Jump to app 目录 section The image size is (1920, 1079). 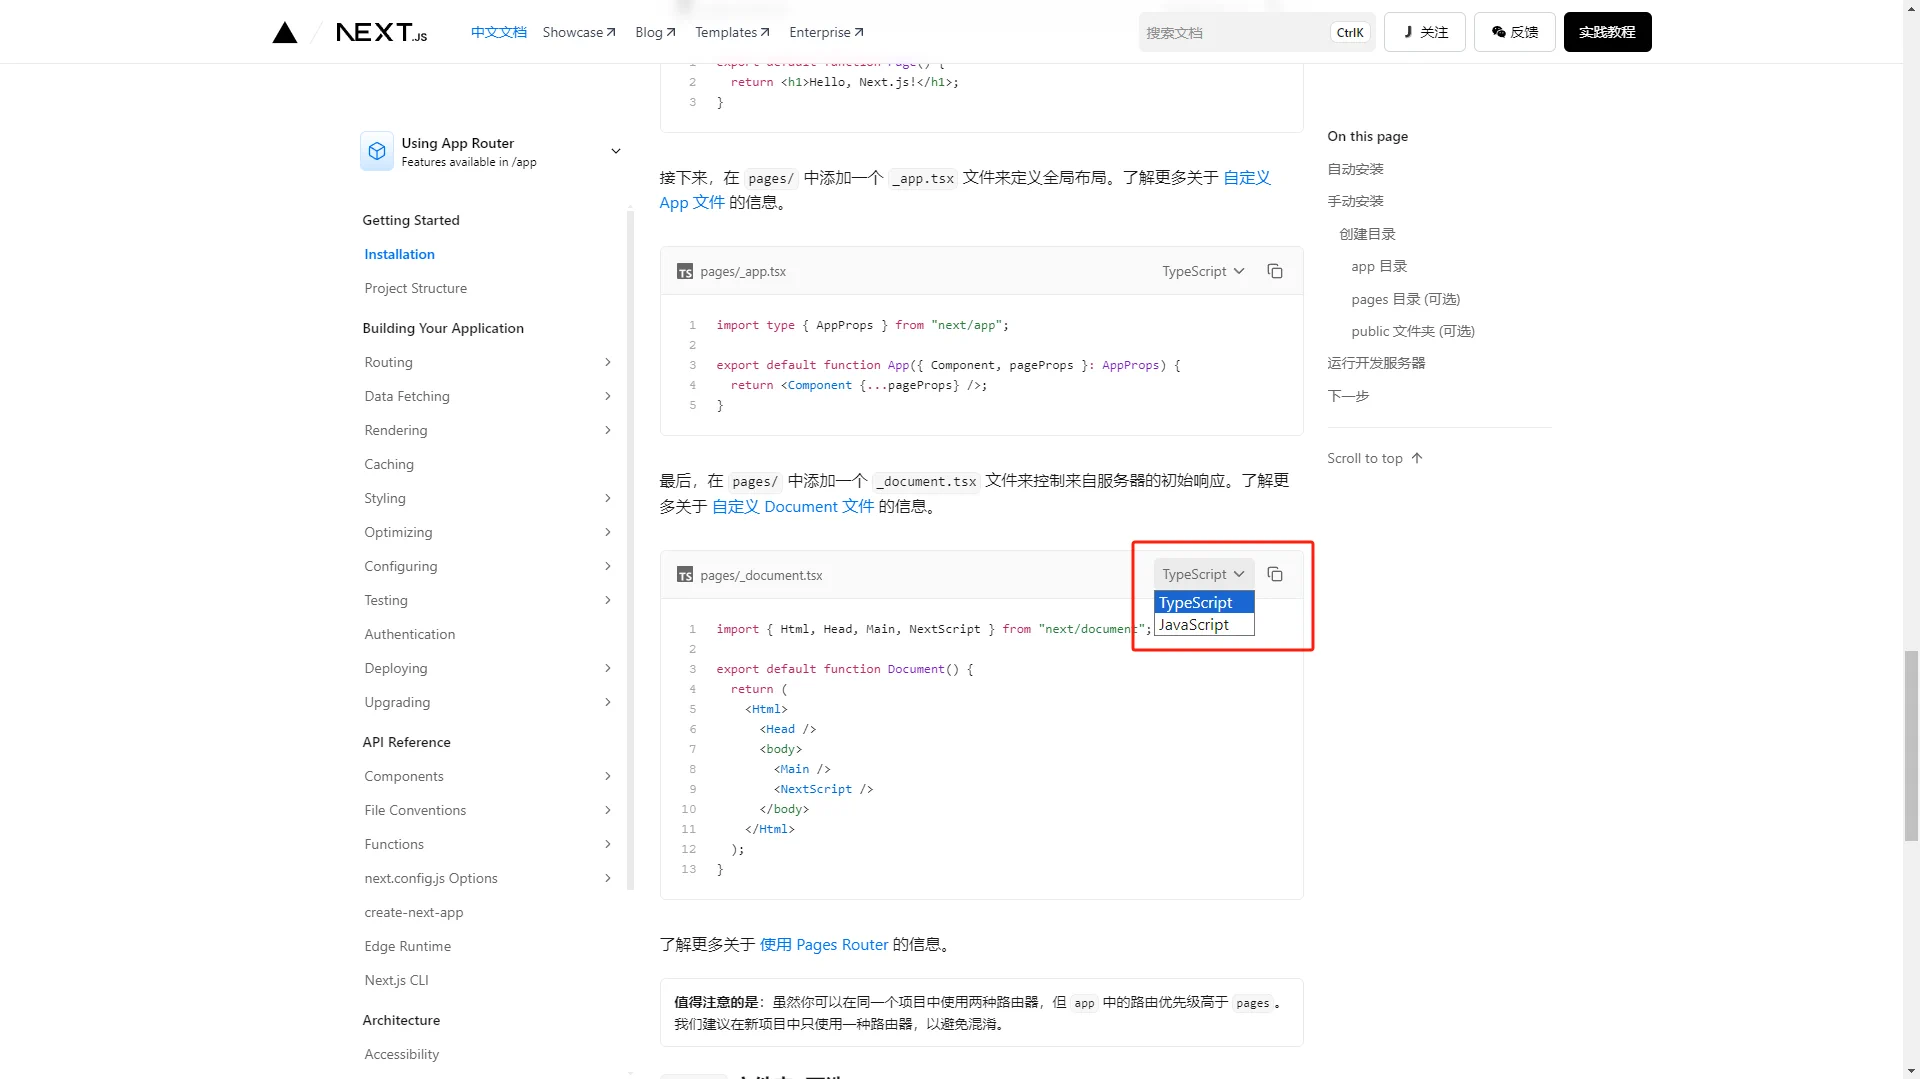(1379, 266)
